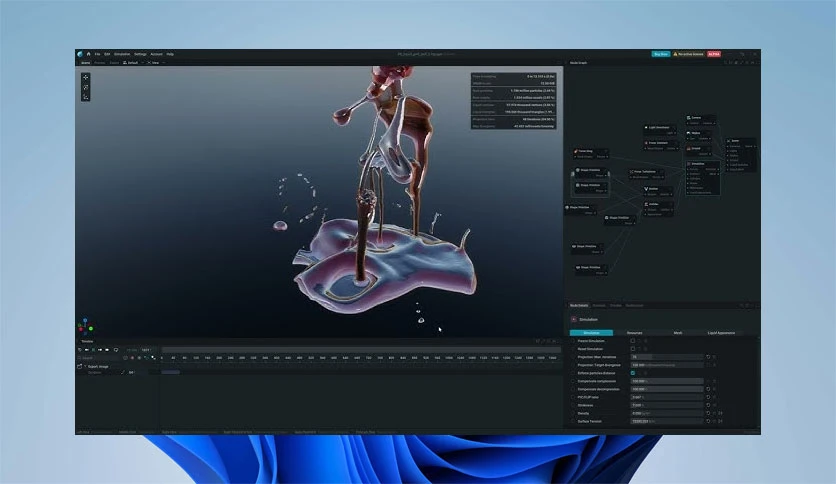Viewport: 836px width, 484px height.
Task: Click the Export Image track icon
Action: 80,366
